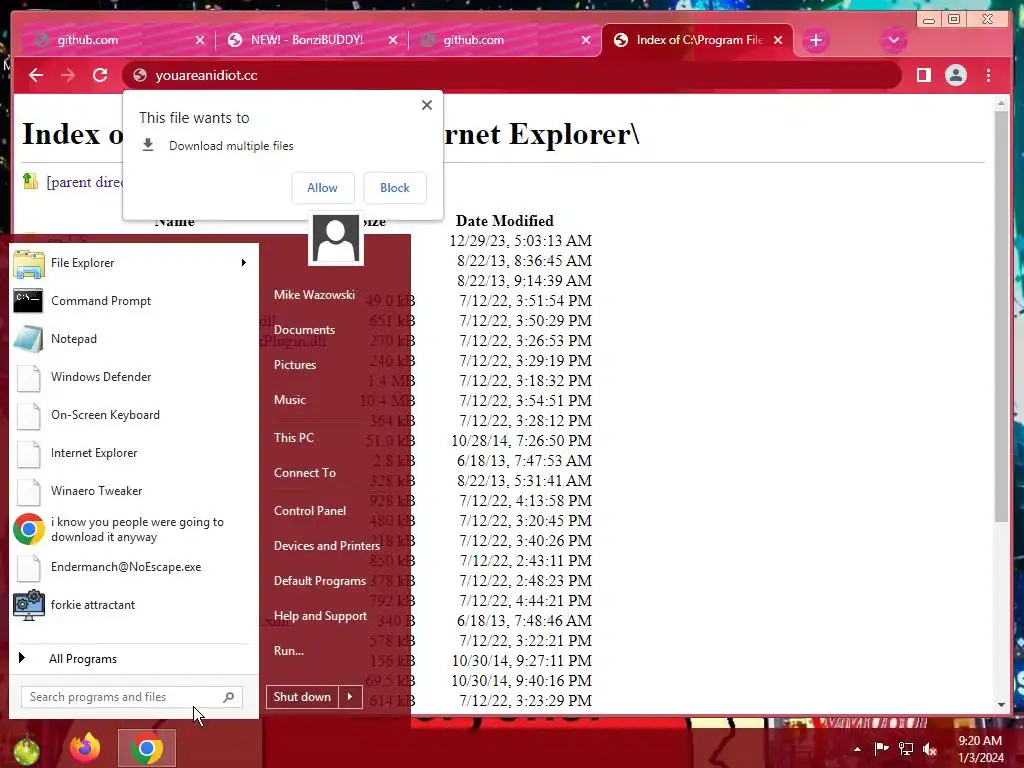The height and width of the screenshot is (768, 1024).
Task: Switch to the first github.com tab
Action: [x=88, y=40]
